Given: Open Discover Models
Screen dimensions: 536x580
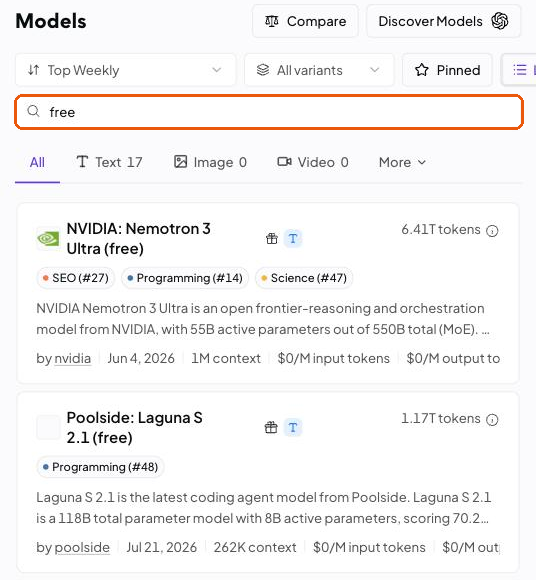Looking at the screenshot, I should coord(443,21).
